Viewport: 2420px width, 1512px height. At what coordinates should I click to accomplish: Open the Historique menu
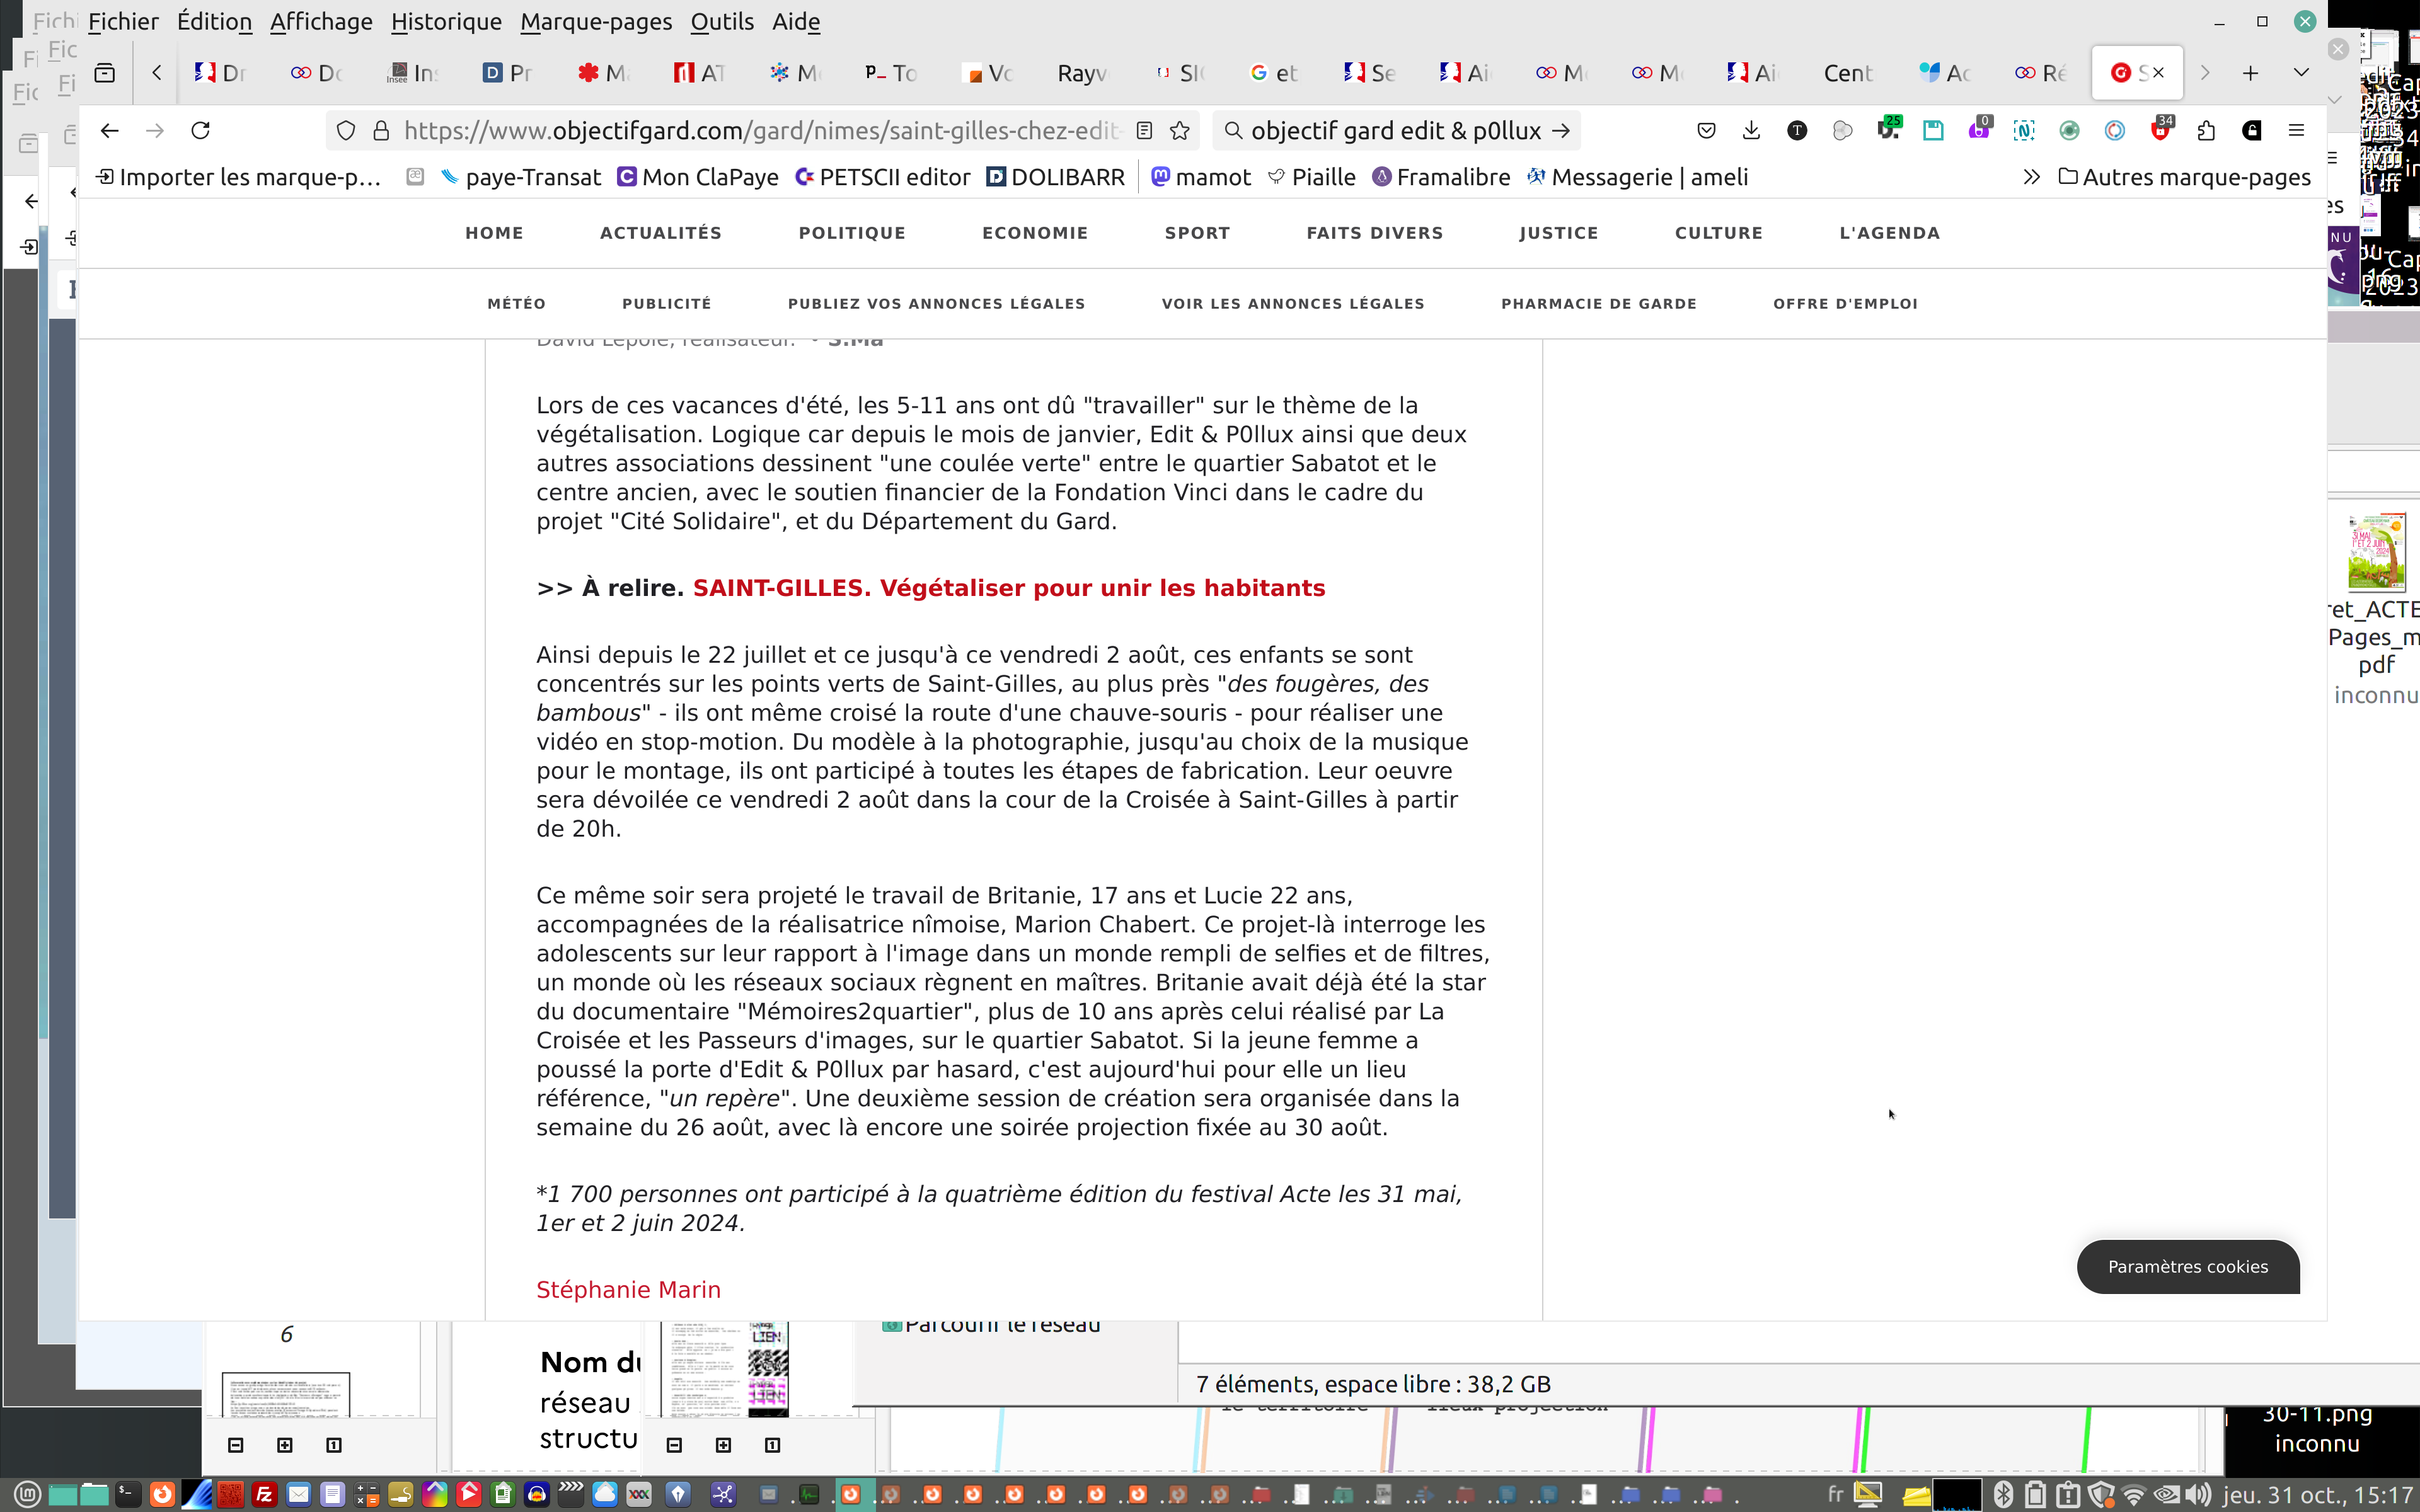coord(446,21)
